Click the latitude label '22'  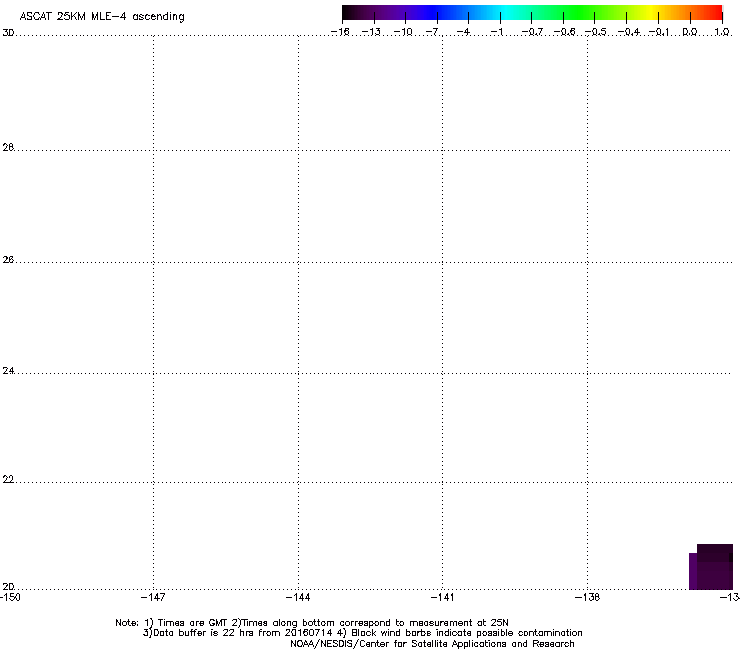pos(8,479)
